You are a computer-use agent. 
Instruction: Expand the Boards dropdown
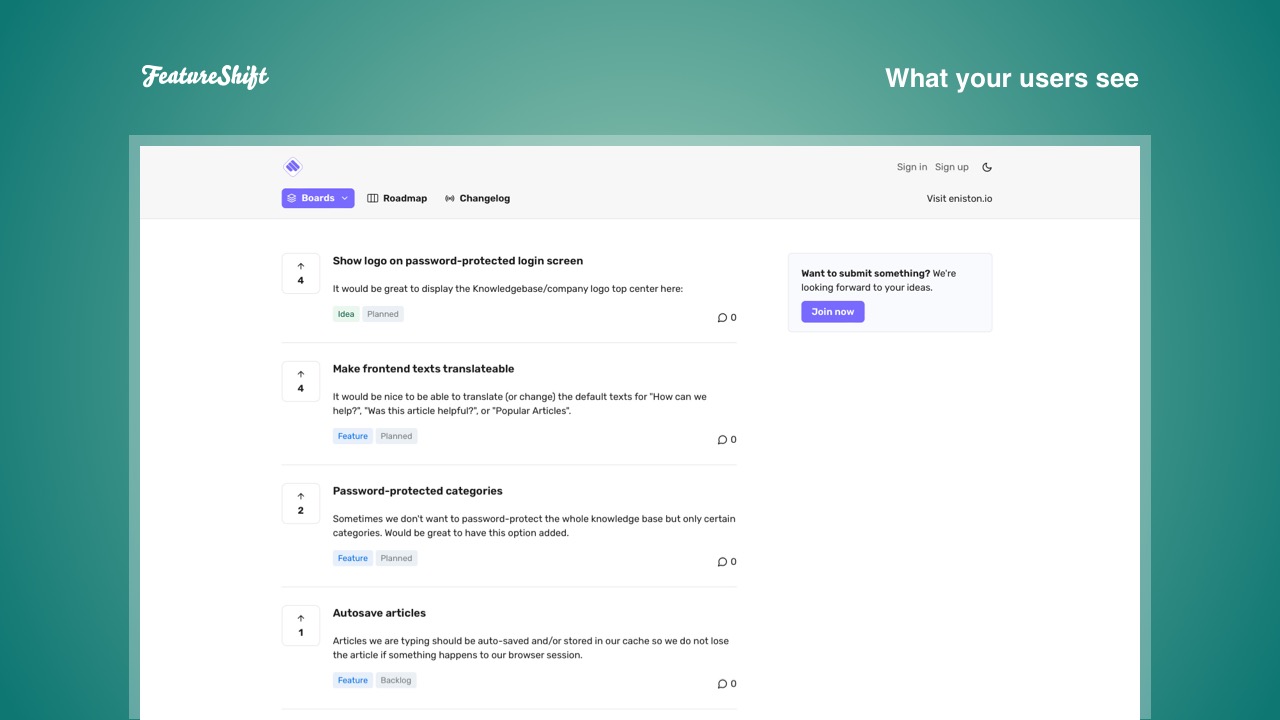pyautogui.click(x=318, y=198)
